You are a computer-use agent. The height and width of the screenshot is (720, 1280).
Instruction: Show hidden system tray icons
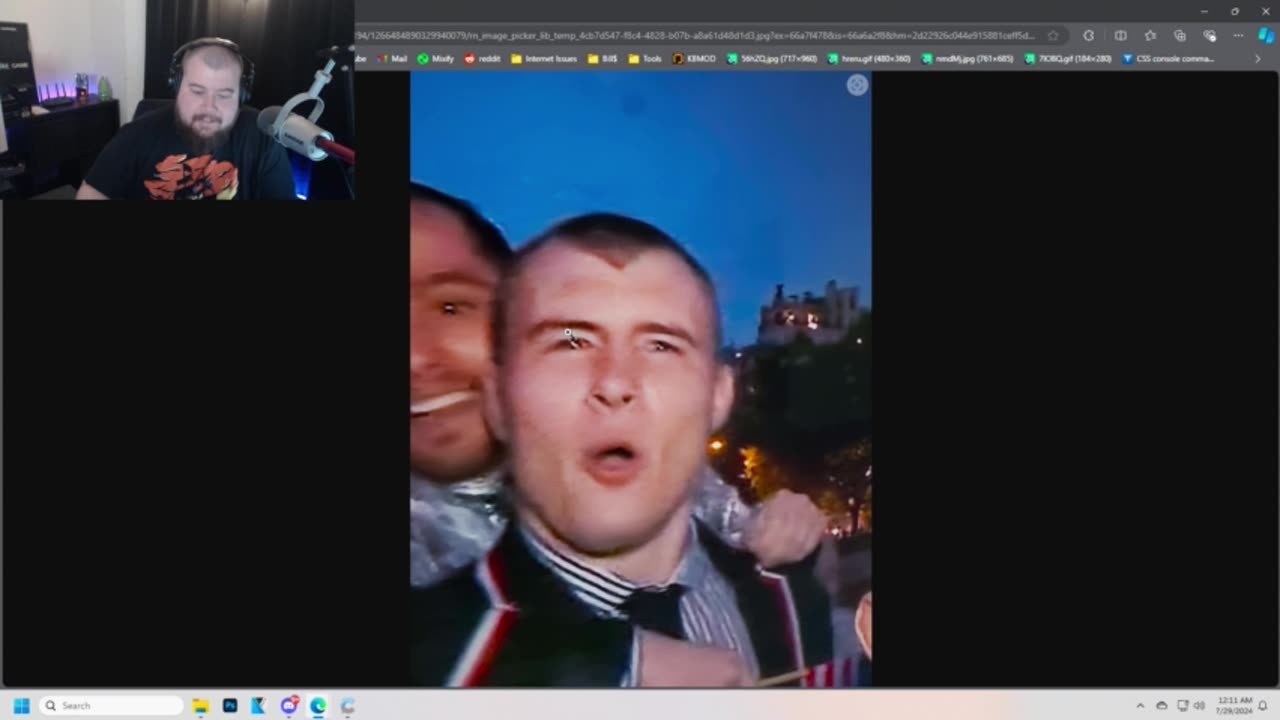tap(1140, 705)
